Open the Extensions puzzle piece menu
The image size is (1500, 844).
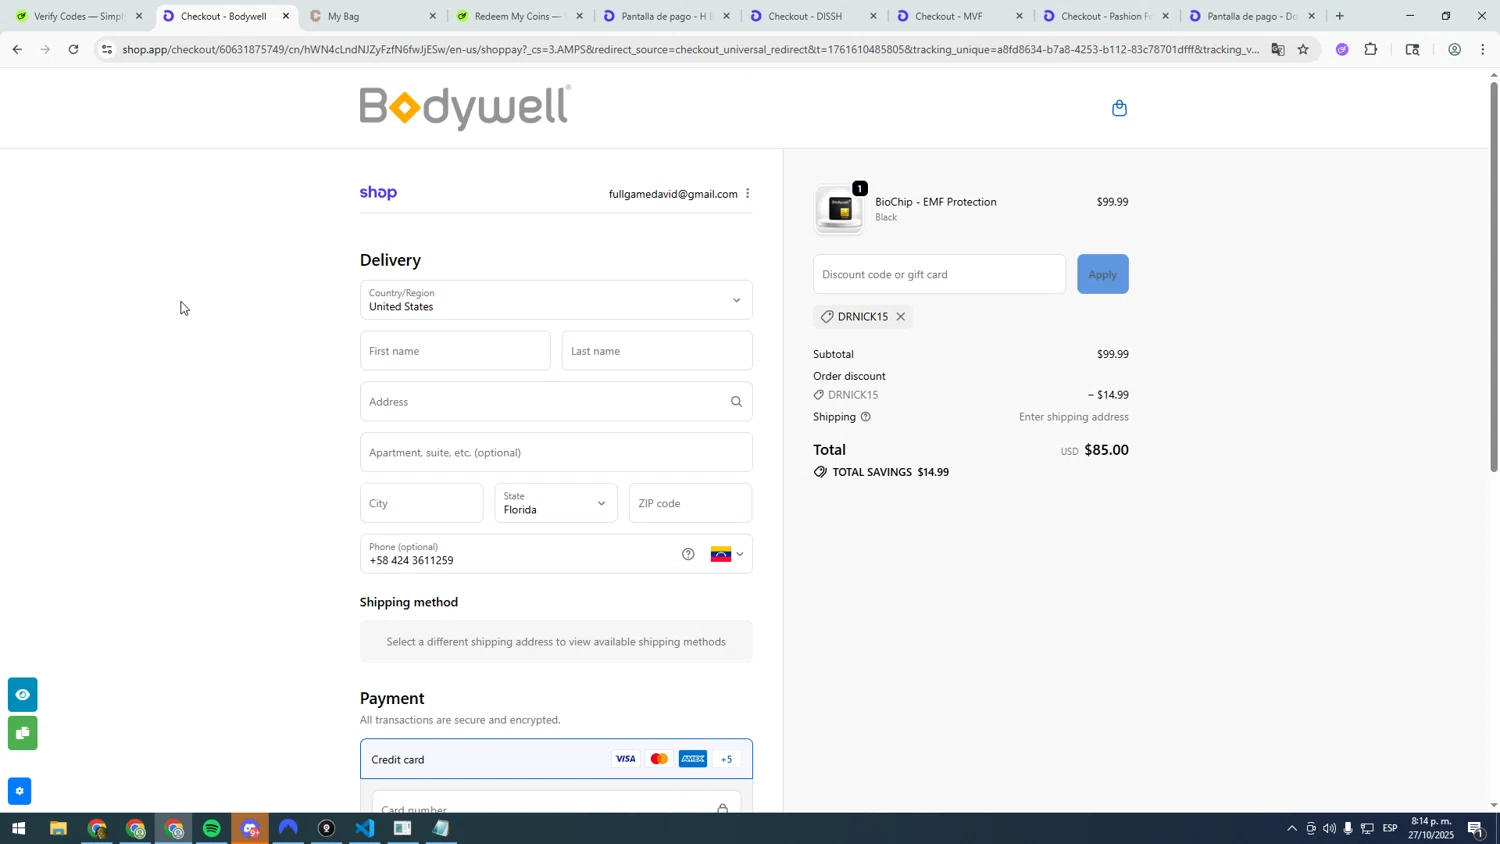point(1371,49)
